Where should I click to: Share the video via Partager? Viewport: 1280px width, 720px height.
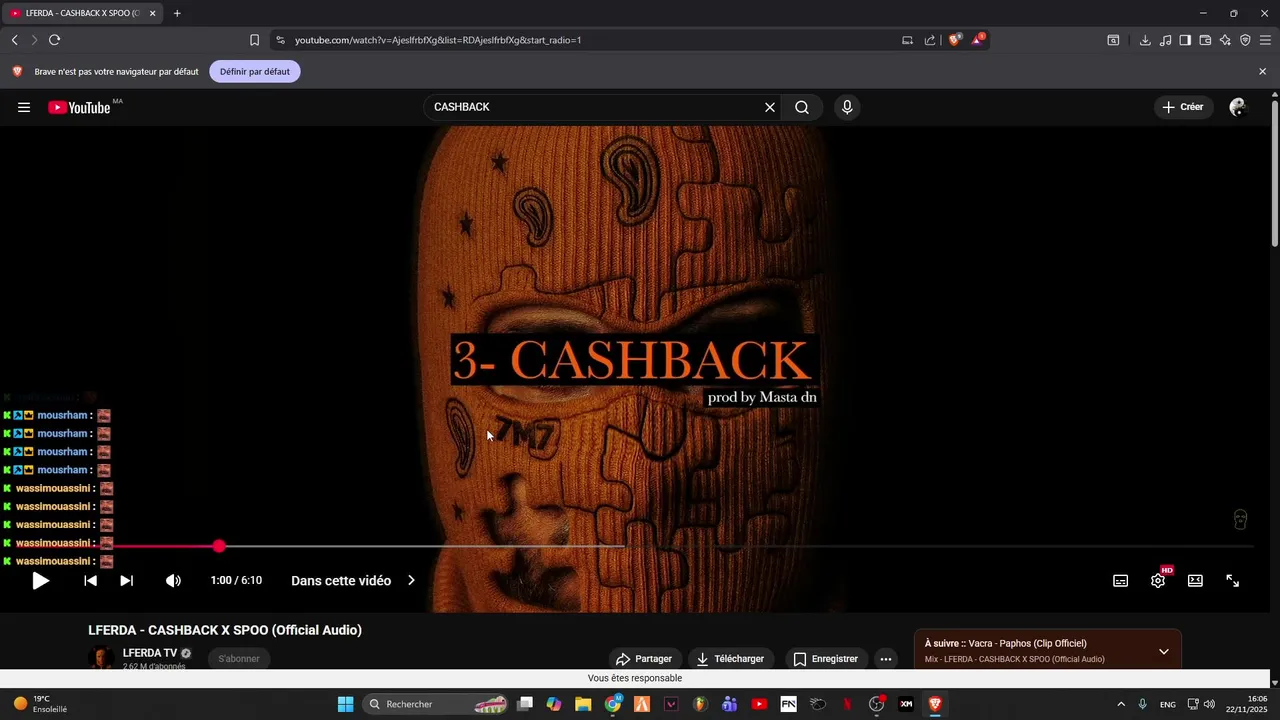pyautogui.click(x=643, y=659)
